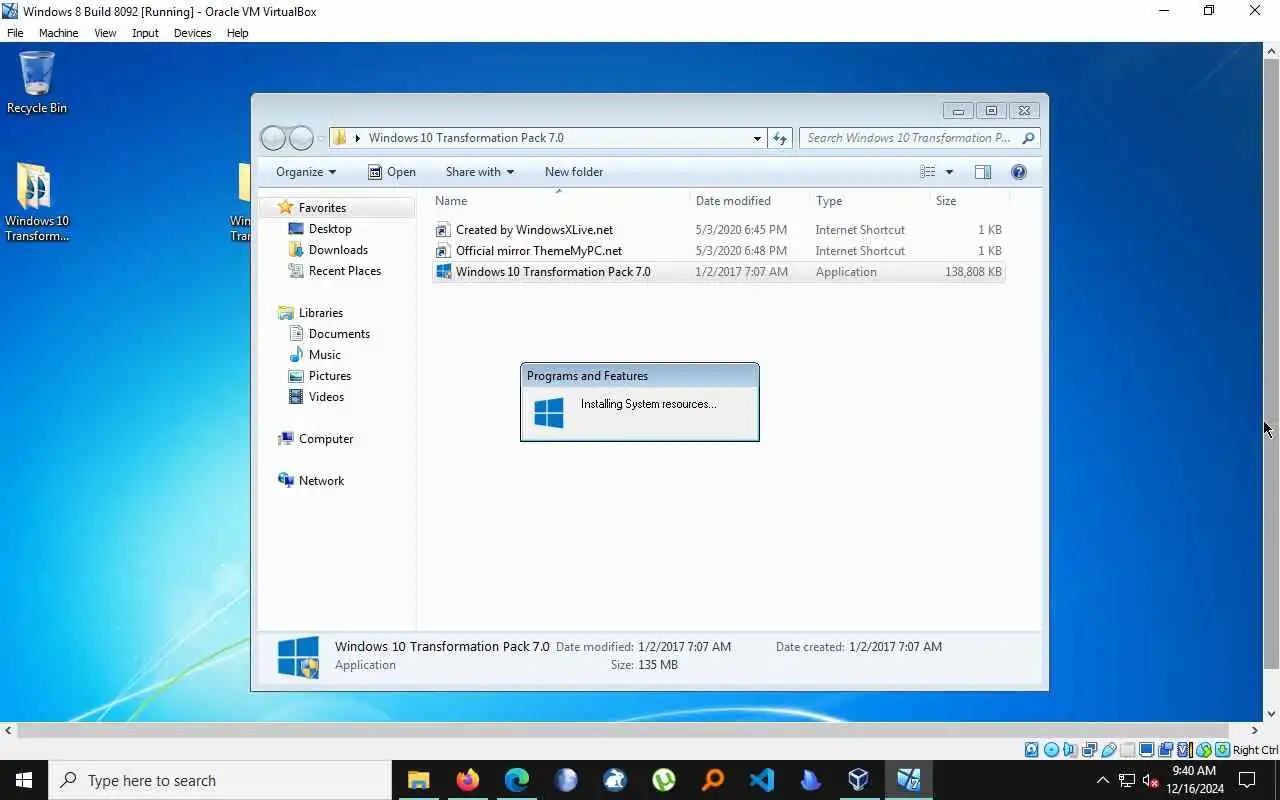Expand the view options dropdown arrow
This screenshot has height=800, width=1280.
tap(949, 172)
